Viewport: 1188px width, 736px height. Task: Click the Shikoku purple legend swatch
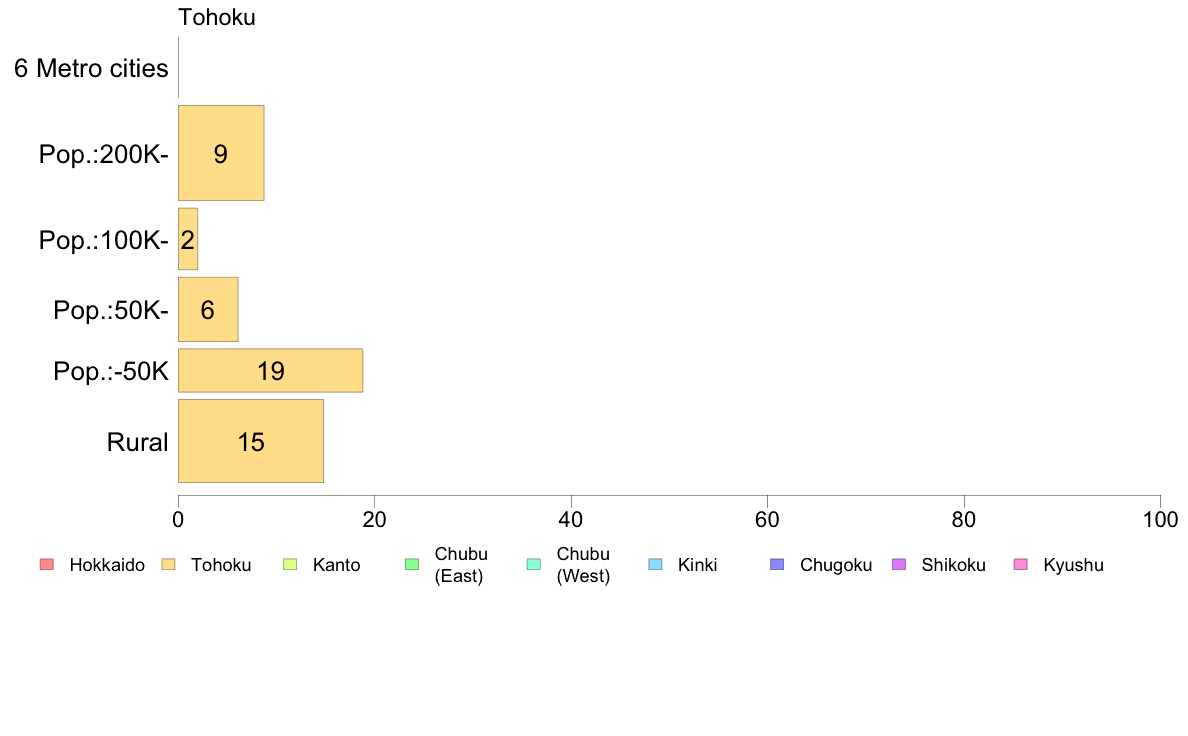(x=899, y=565)
